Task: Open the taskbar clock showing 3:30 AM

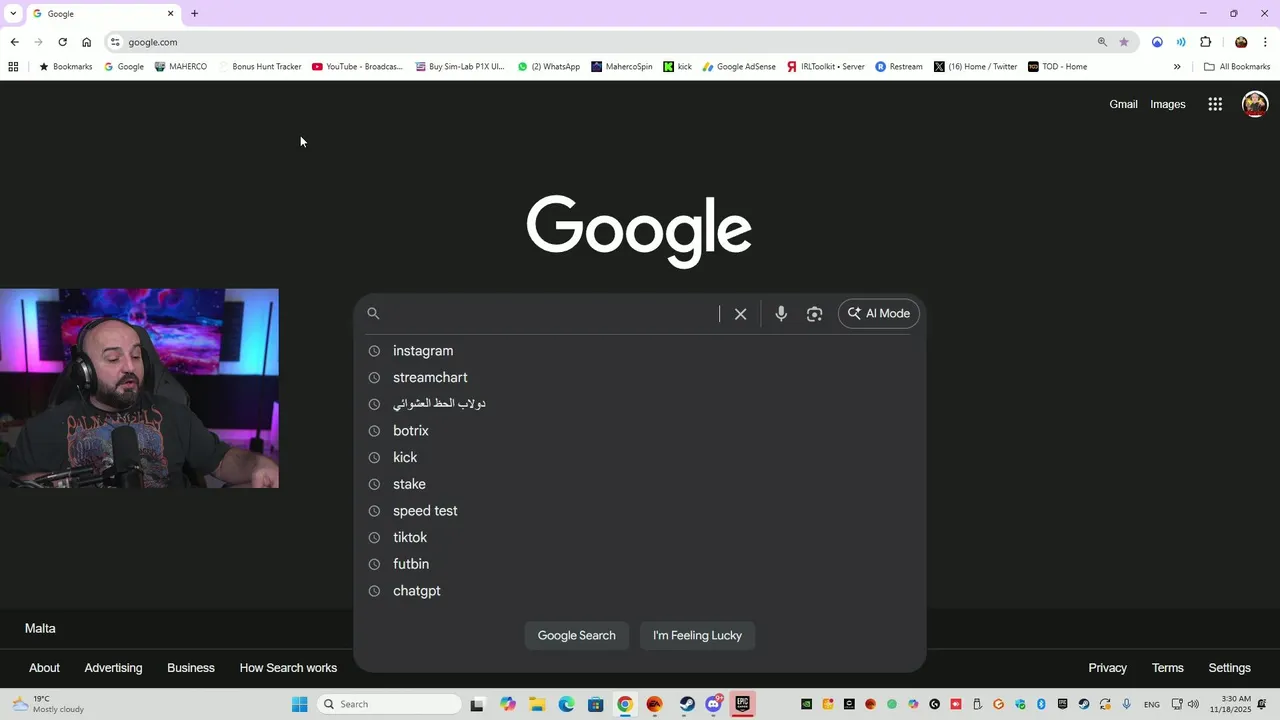Action: [1230, 704]
